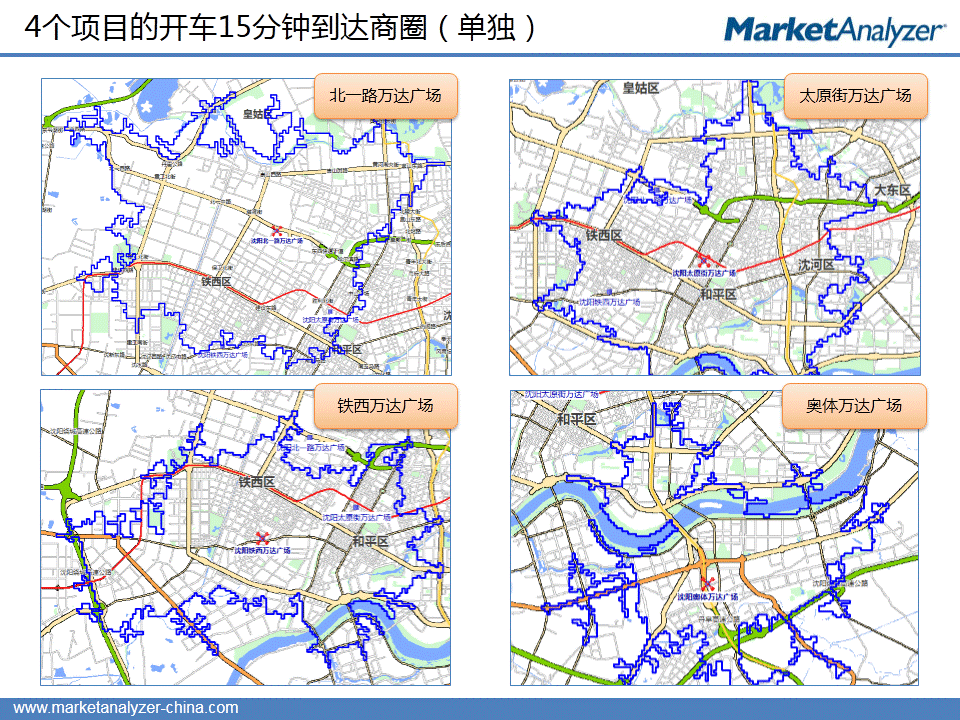This screenshot has height=720, width=960.
Task: Select the red X marker in the 铁西万达广场 map
Action: [262, 537]
